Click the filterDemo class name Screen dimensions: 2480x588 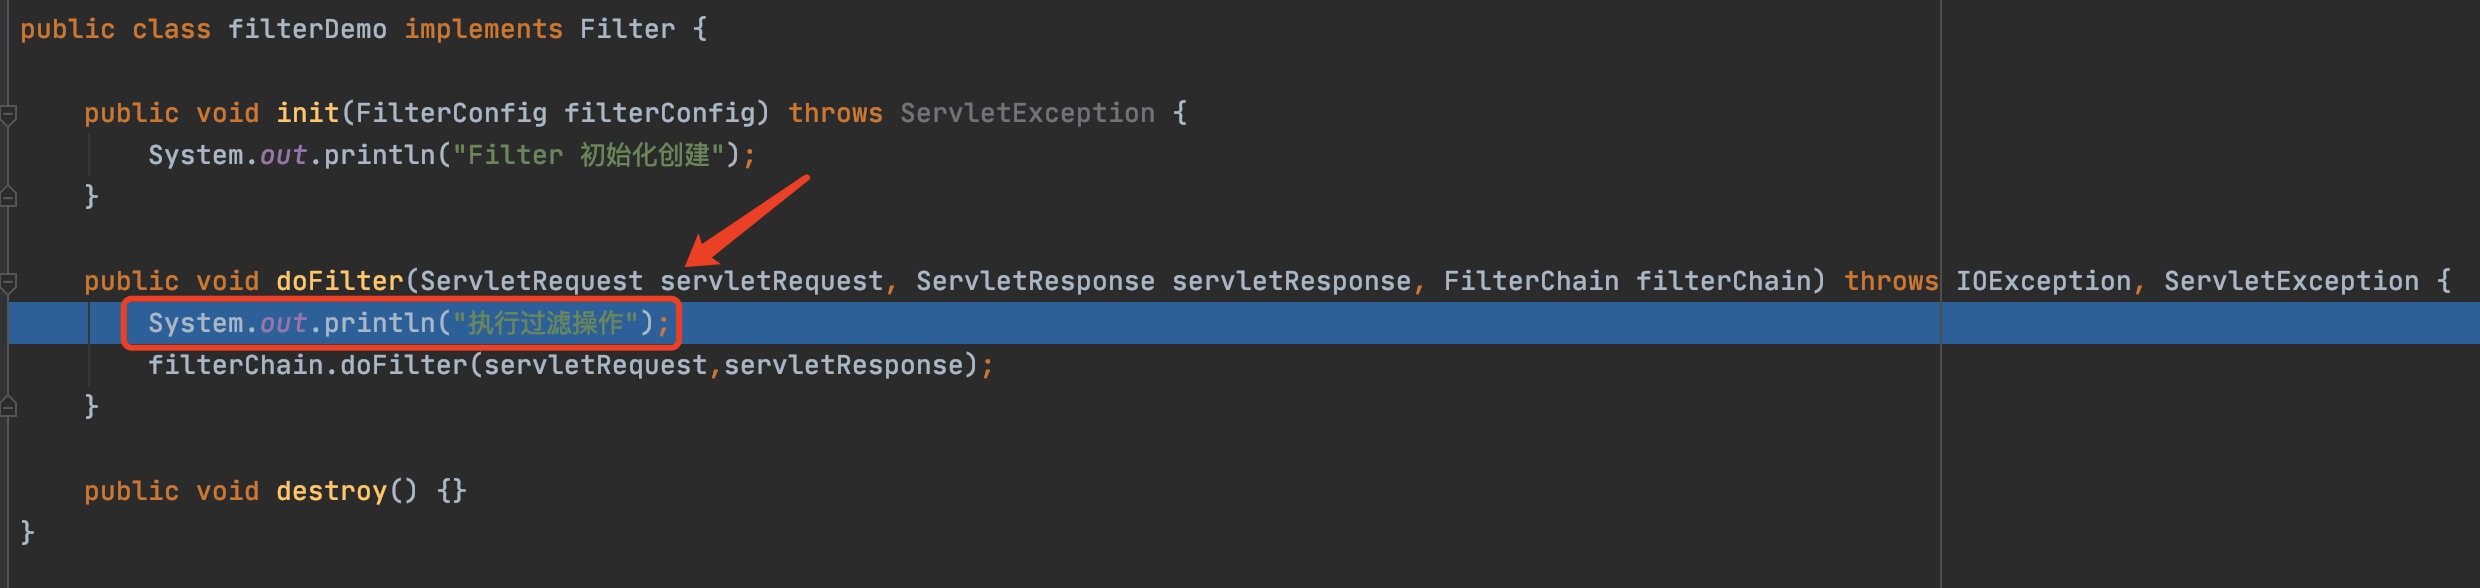click(307, 30)
